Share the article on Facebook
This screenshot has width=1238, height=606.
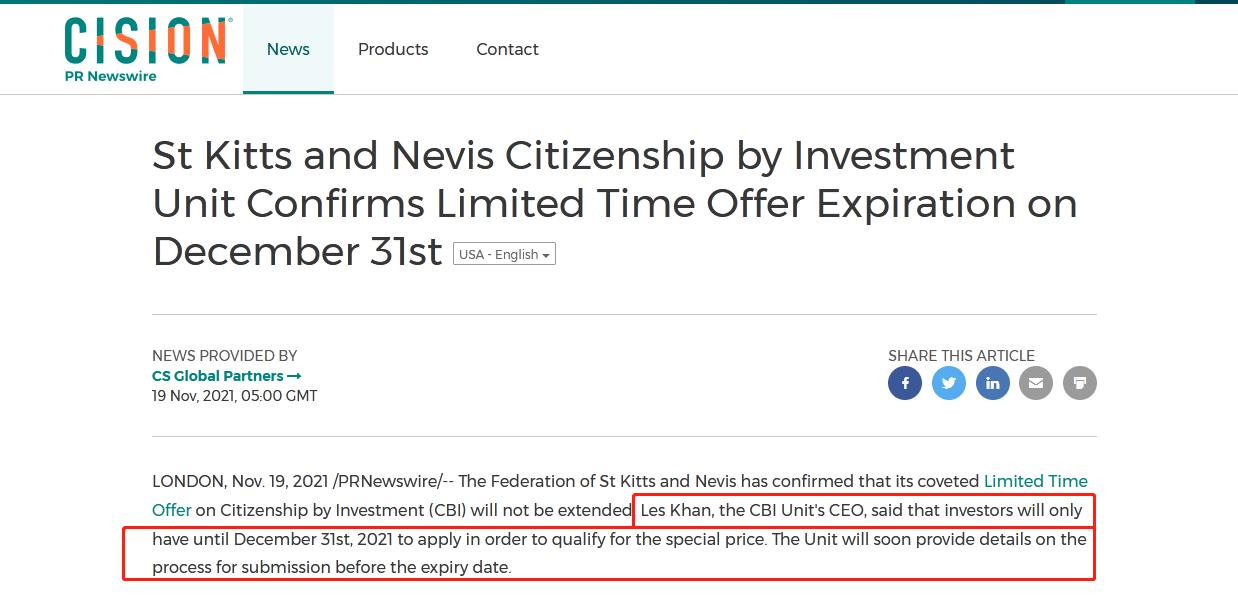coord(905,383)
